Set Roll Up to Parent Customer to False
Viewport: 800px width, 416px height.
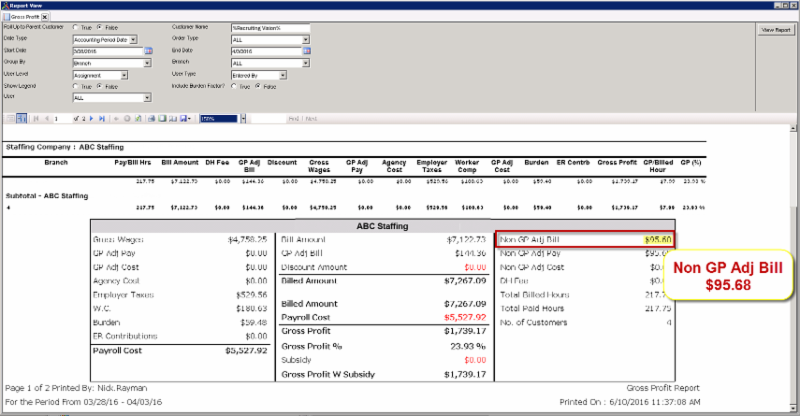(x=99, y=27)
